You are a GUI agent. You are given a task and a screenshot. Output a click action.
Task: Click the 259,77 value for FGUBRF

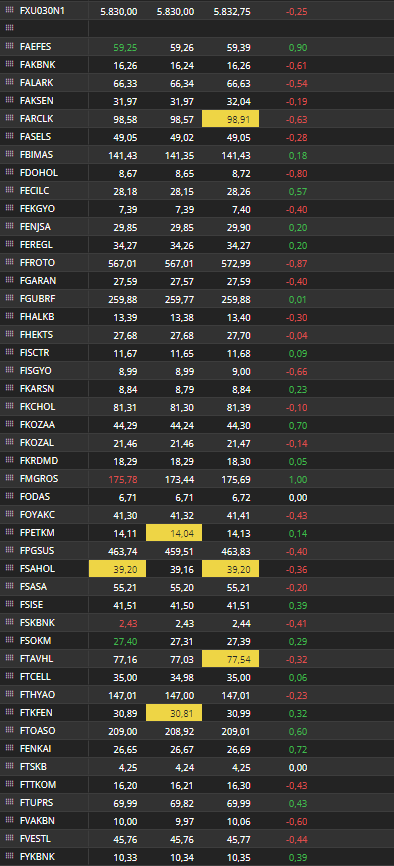(180, 299)
